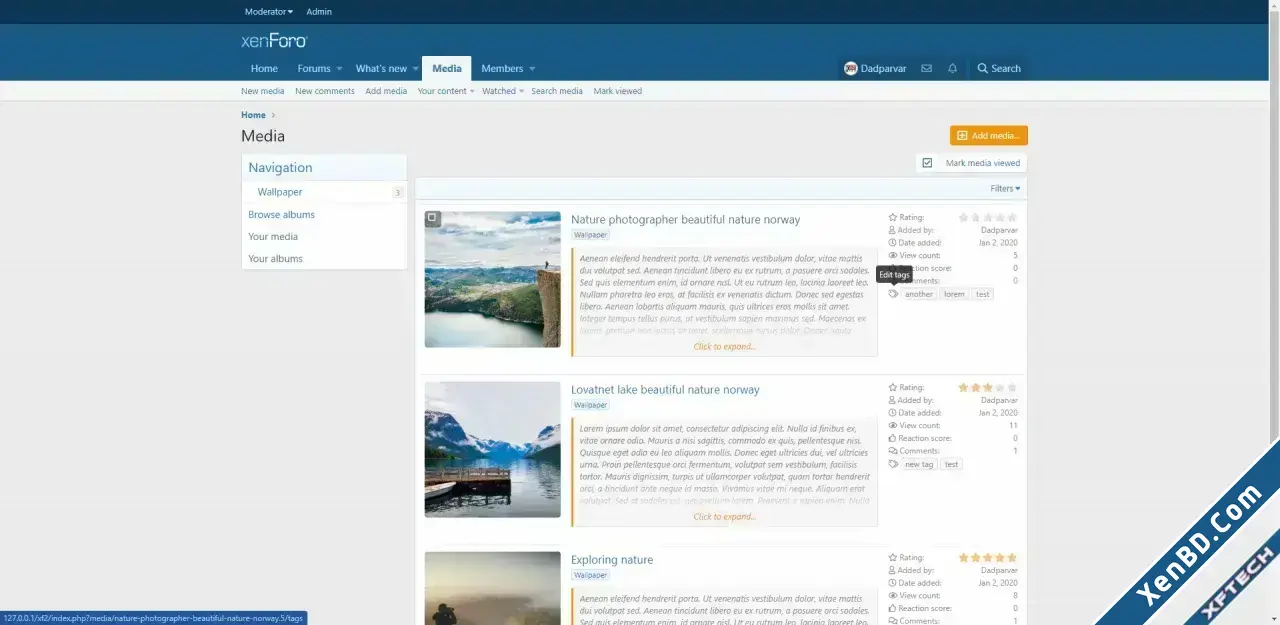The width and height of the screenshot is (1280, 625).
Task: Click 'test' tag on first media item
Action: click(x=983, y=294)
